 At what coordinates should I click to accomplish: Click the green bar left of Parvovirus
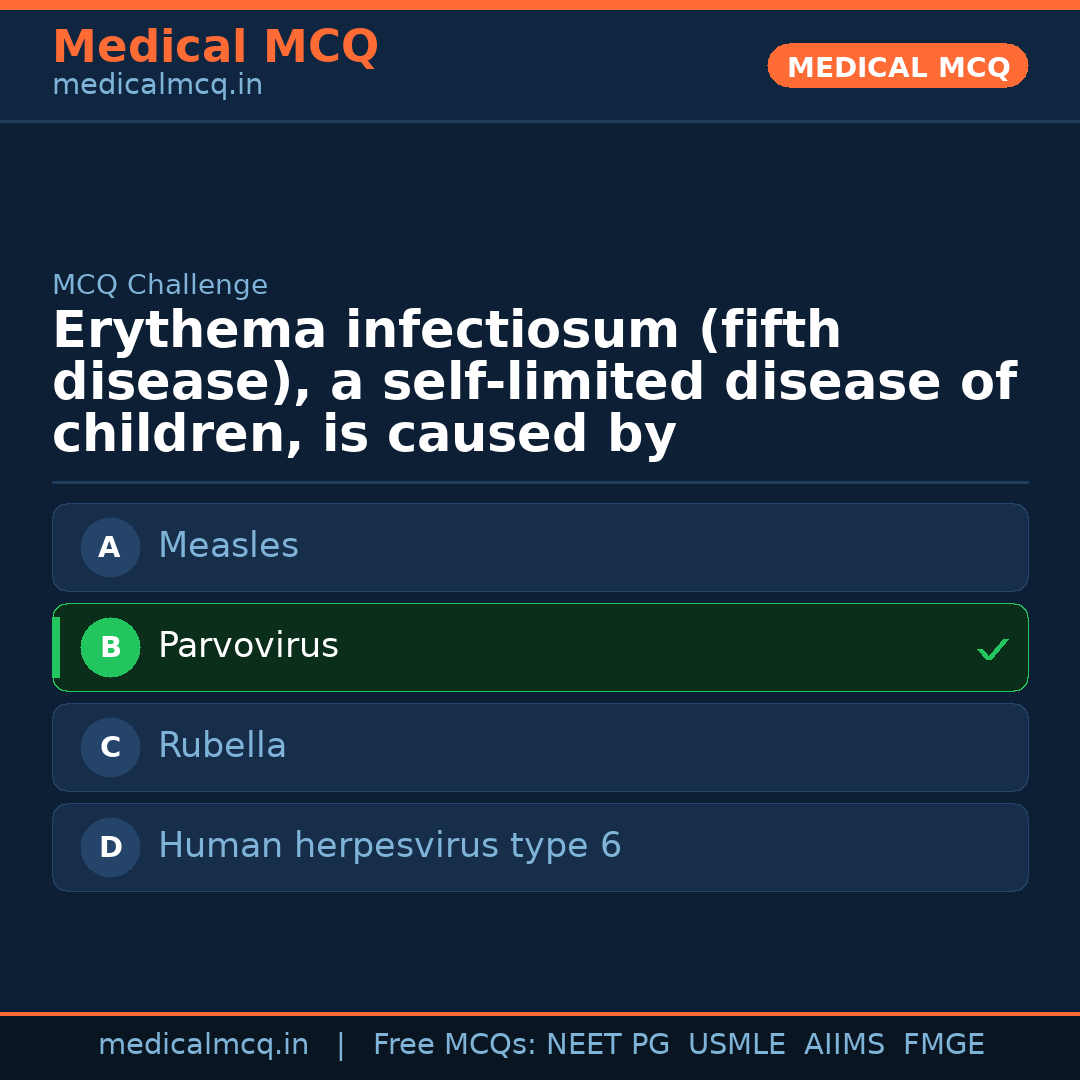pyautogui.click(x=56, y=647)
